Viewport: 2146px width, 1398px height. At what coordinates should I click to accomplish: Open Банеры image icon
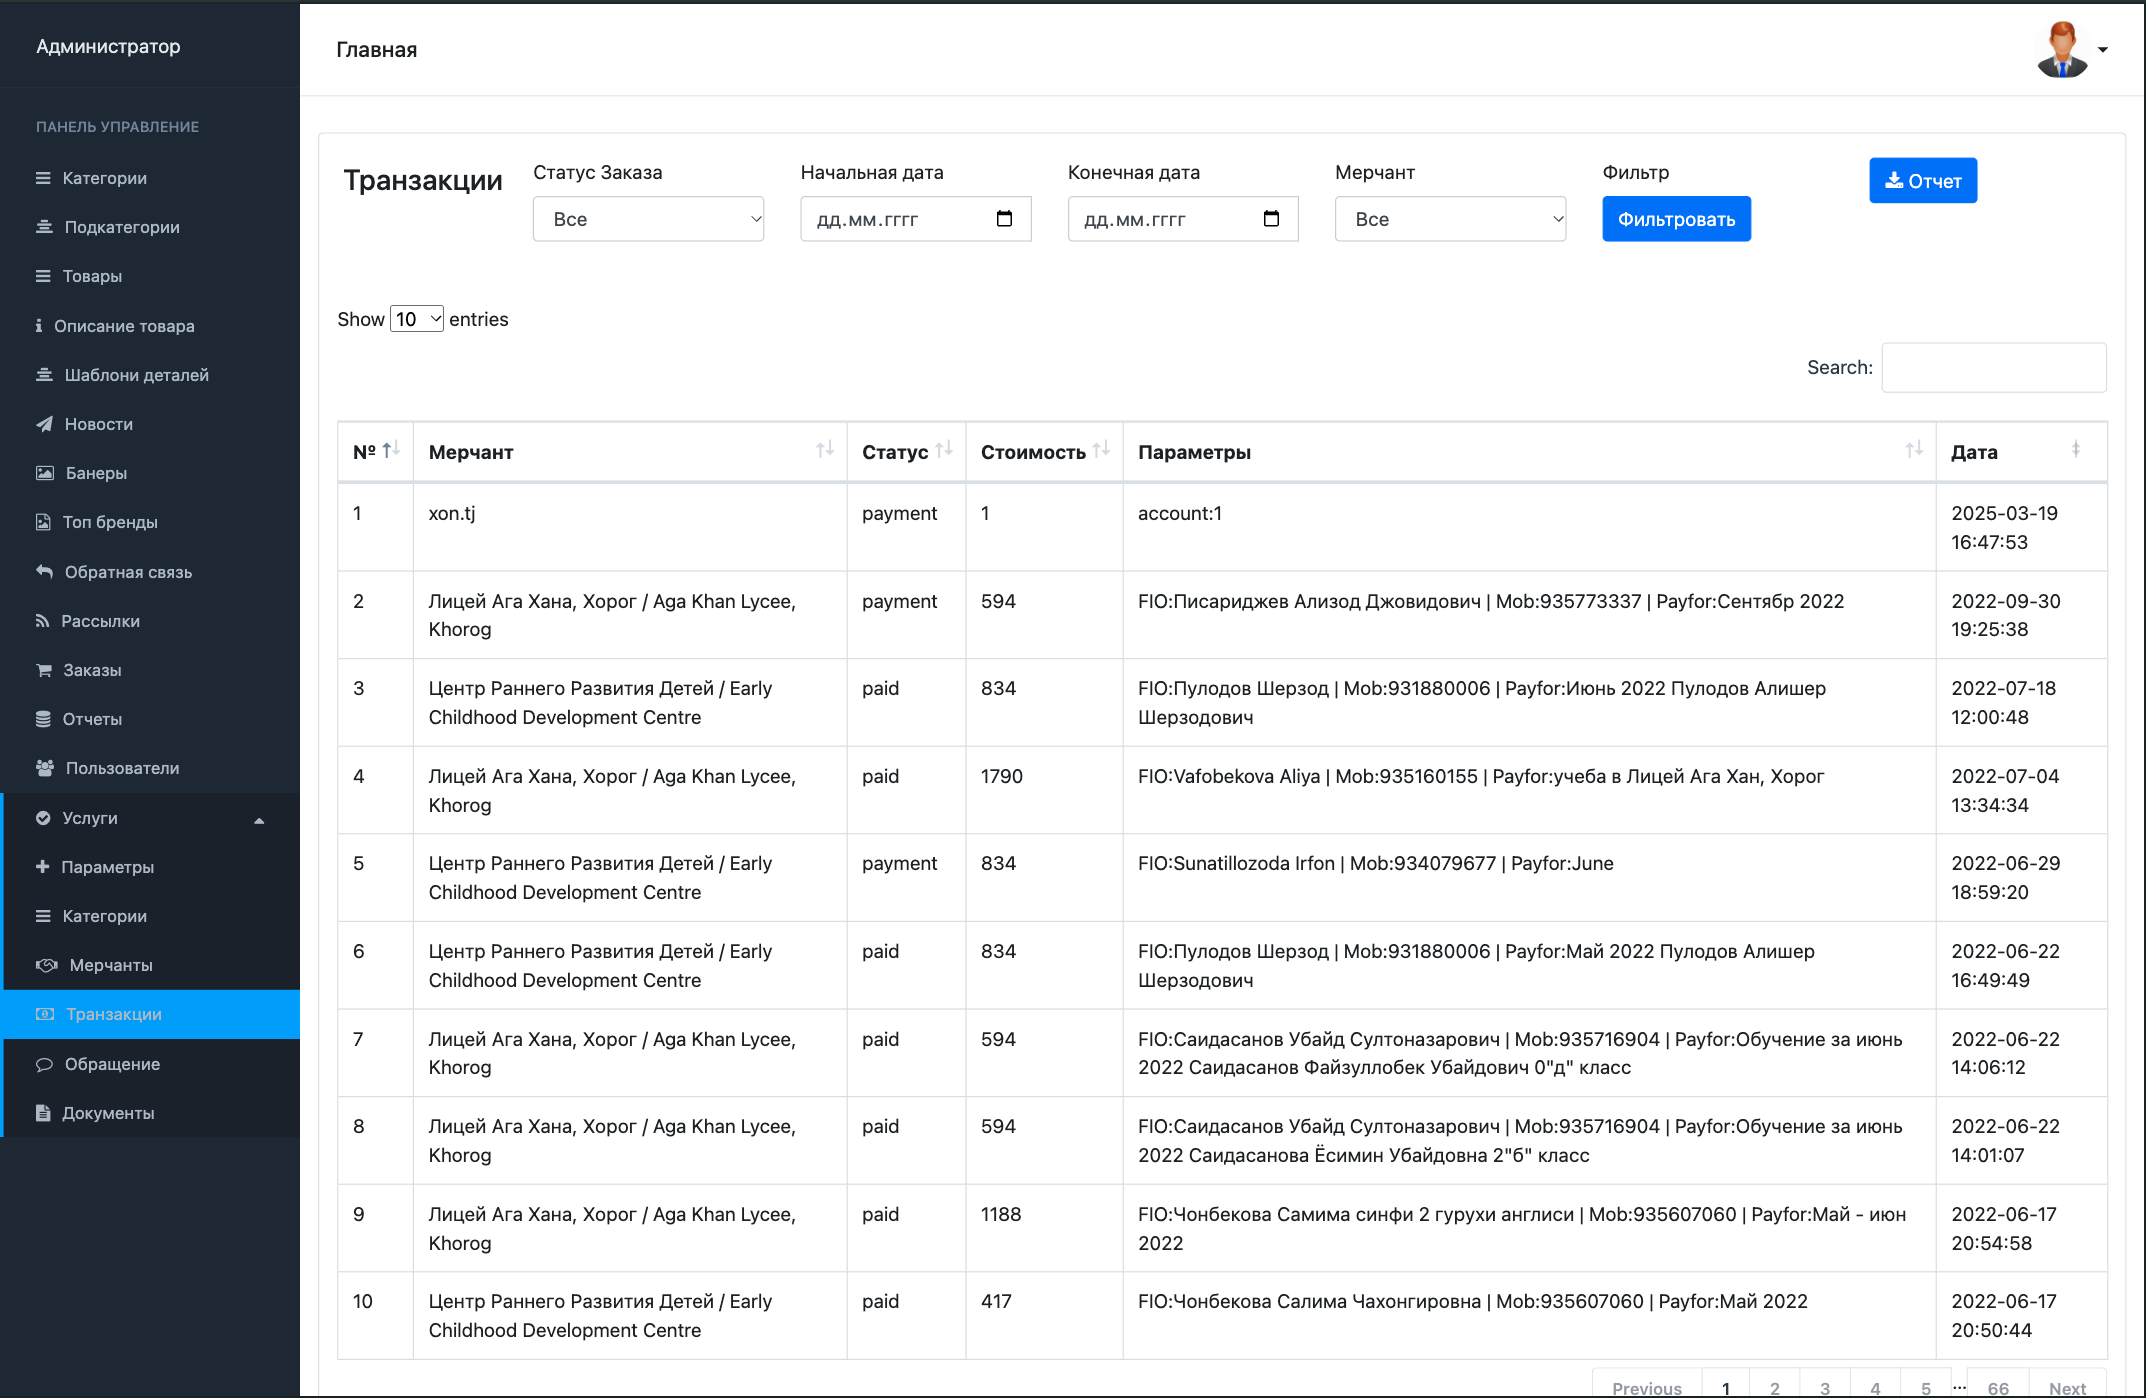[x=45, y=473]
